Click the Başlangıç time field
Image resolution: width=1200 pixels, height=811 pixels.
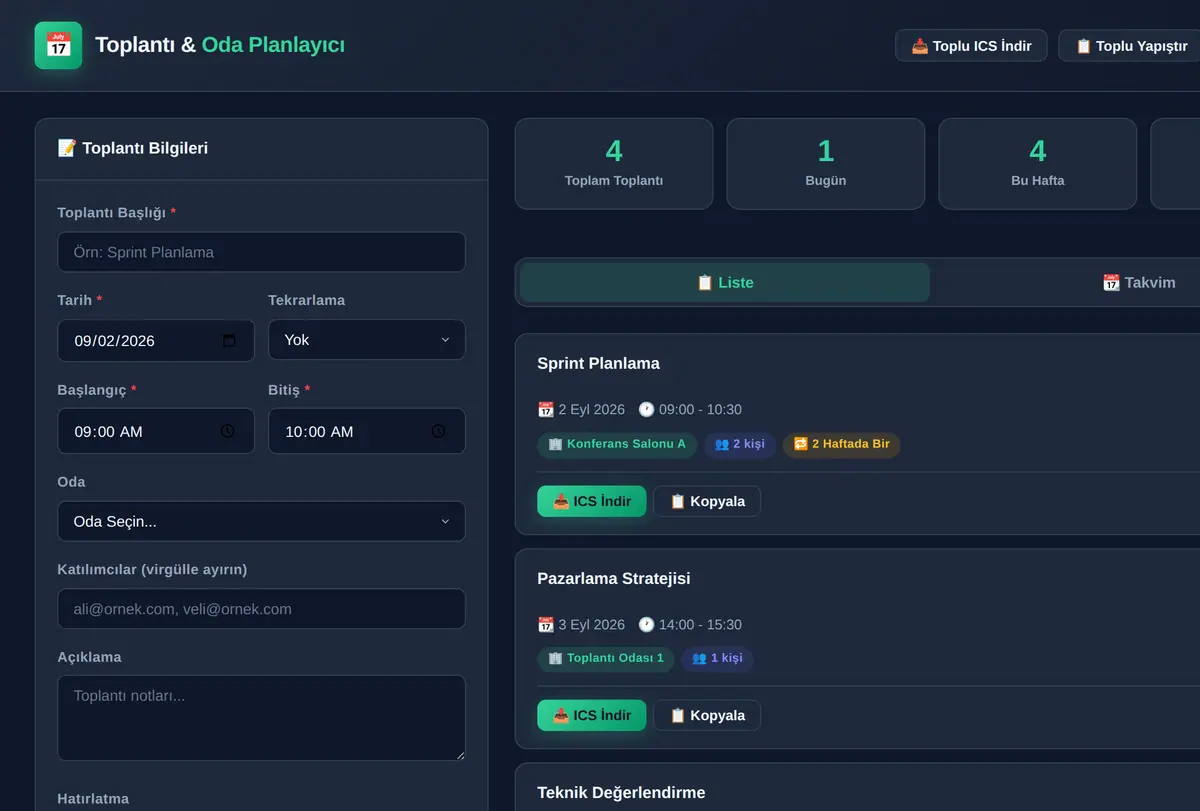click(156, 431)
